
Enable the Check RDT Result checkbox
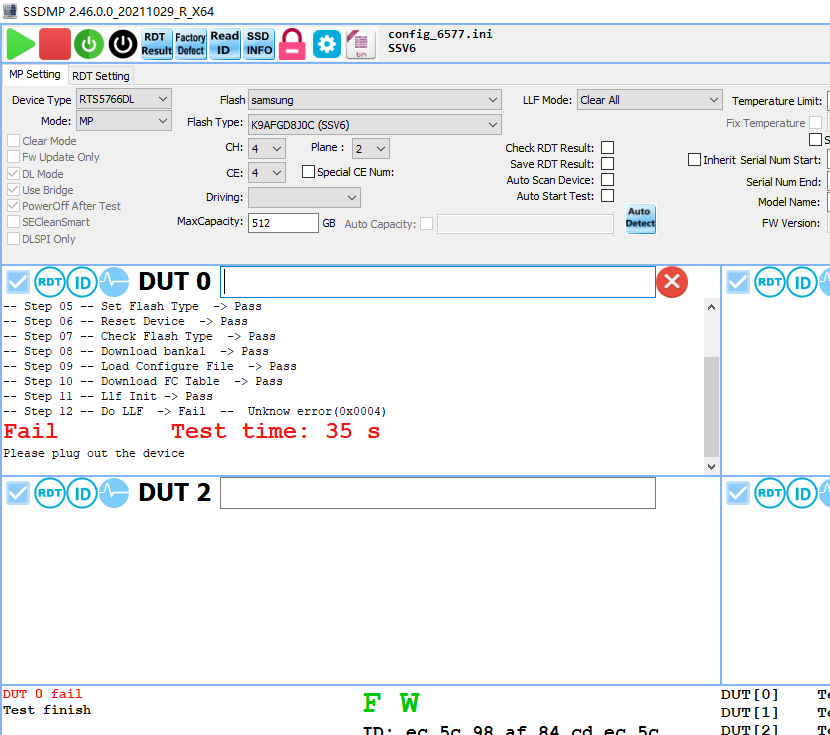pos(607,148)
